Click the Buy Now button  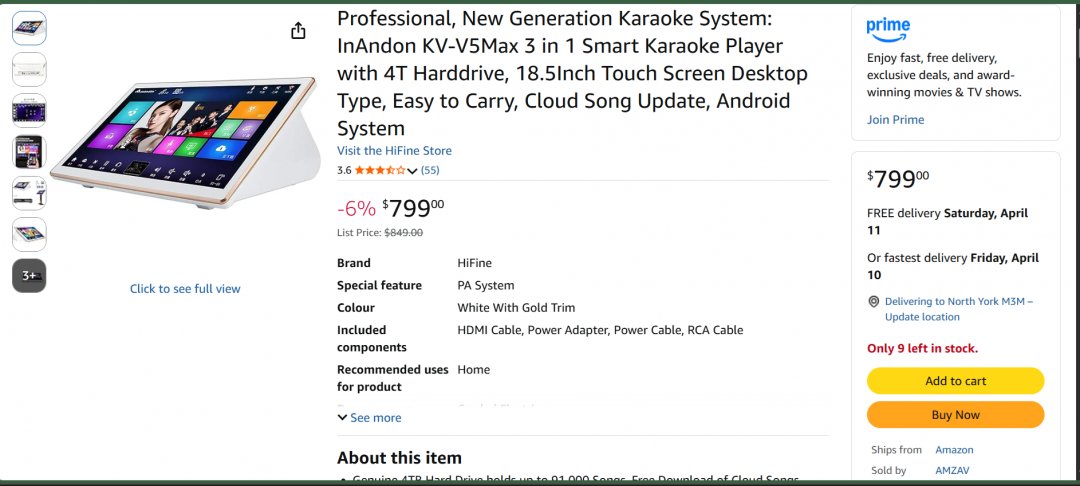[x=955, y=415]
